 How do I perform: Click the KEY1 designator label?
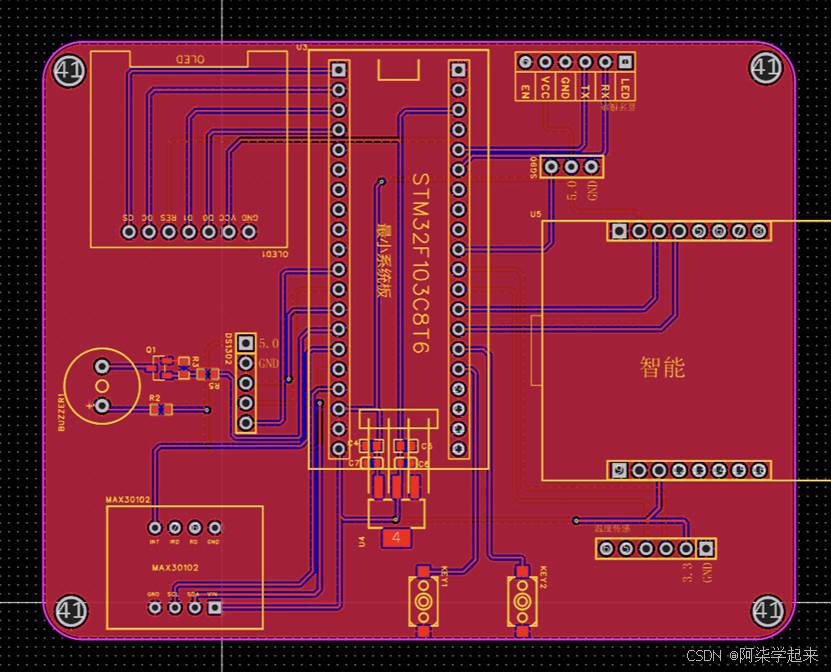(445, 577)
